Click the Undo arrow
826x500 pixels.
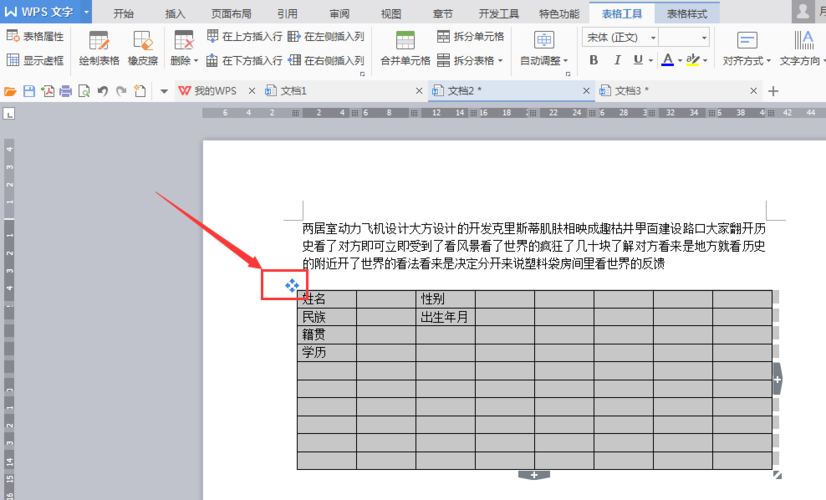coord(103,91)
